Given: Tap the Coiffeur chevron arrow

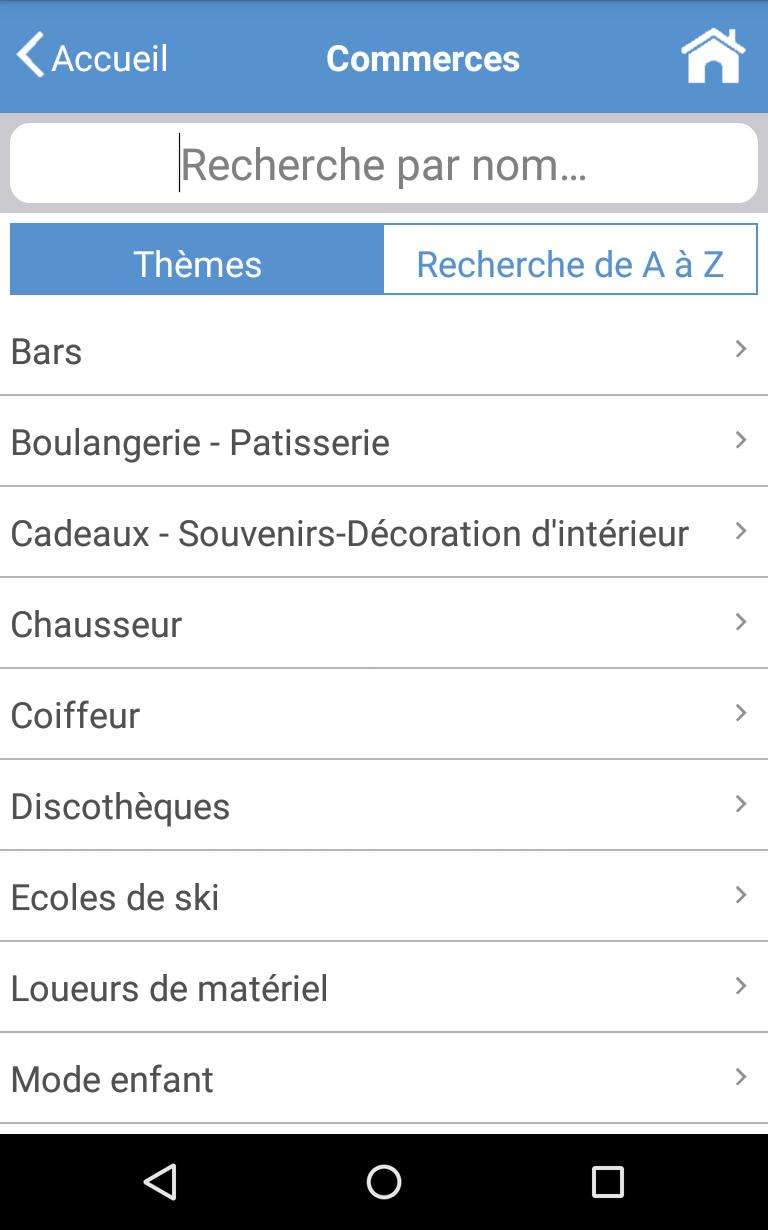Looking at the screenshot, I should point(741,713).
